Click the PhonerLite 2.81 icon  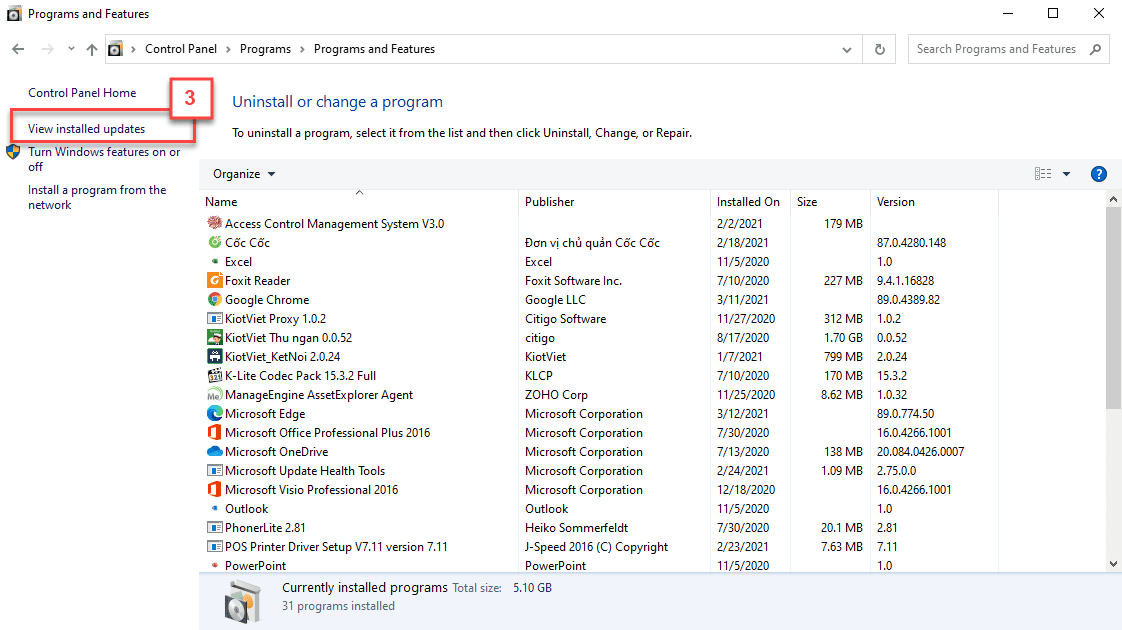pyautogui.click(x=214, y=528)
